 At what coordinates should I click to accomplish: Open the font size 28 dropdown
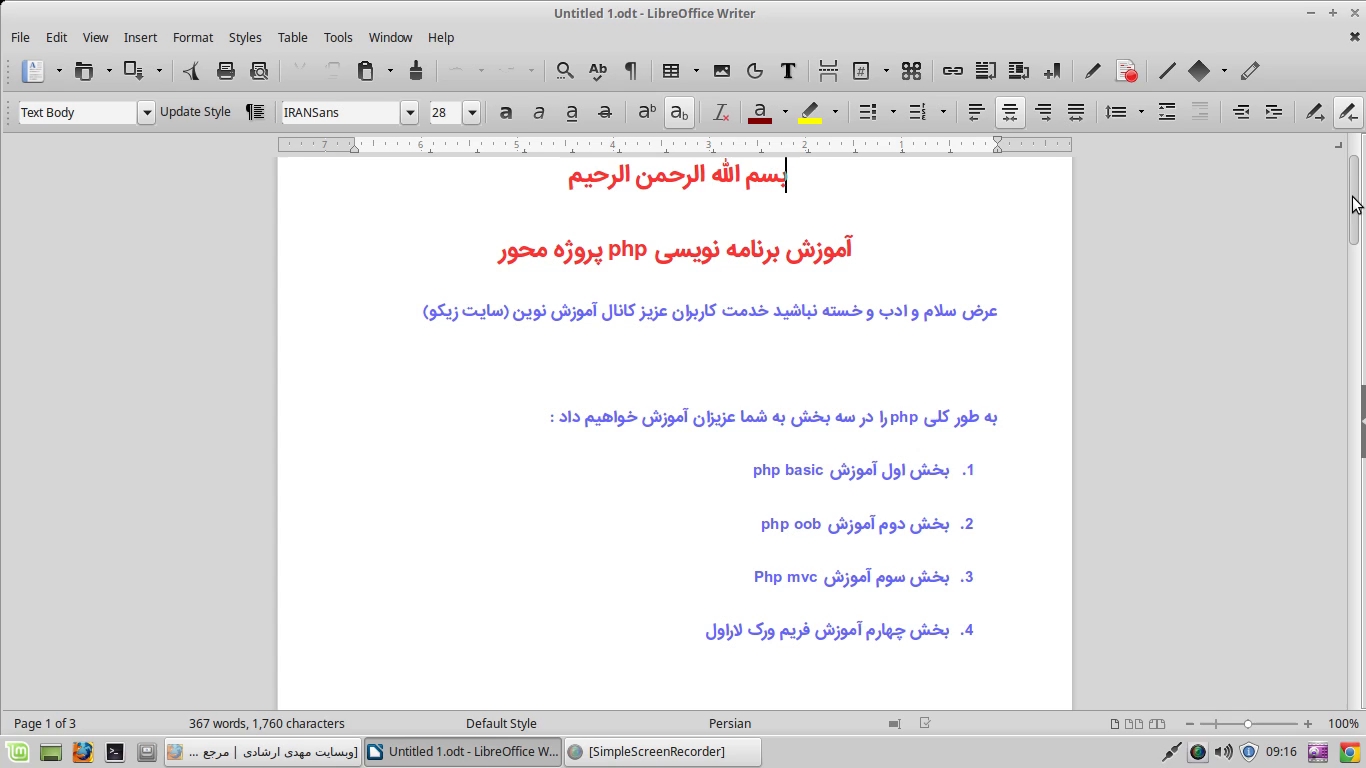tap(472, 113)
